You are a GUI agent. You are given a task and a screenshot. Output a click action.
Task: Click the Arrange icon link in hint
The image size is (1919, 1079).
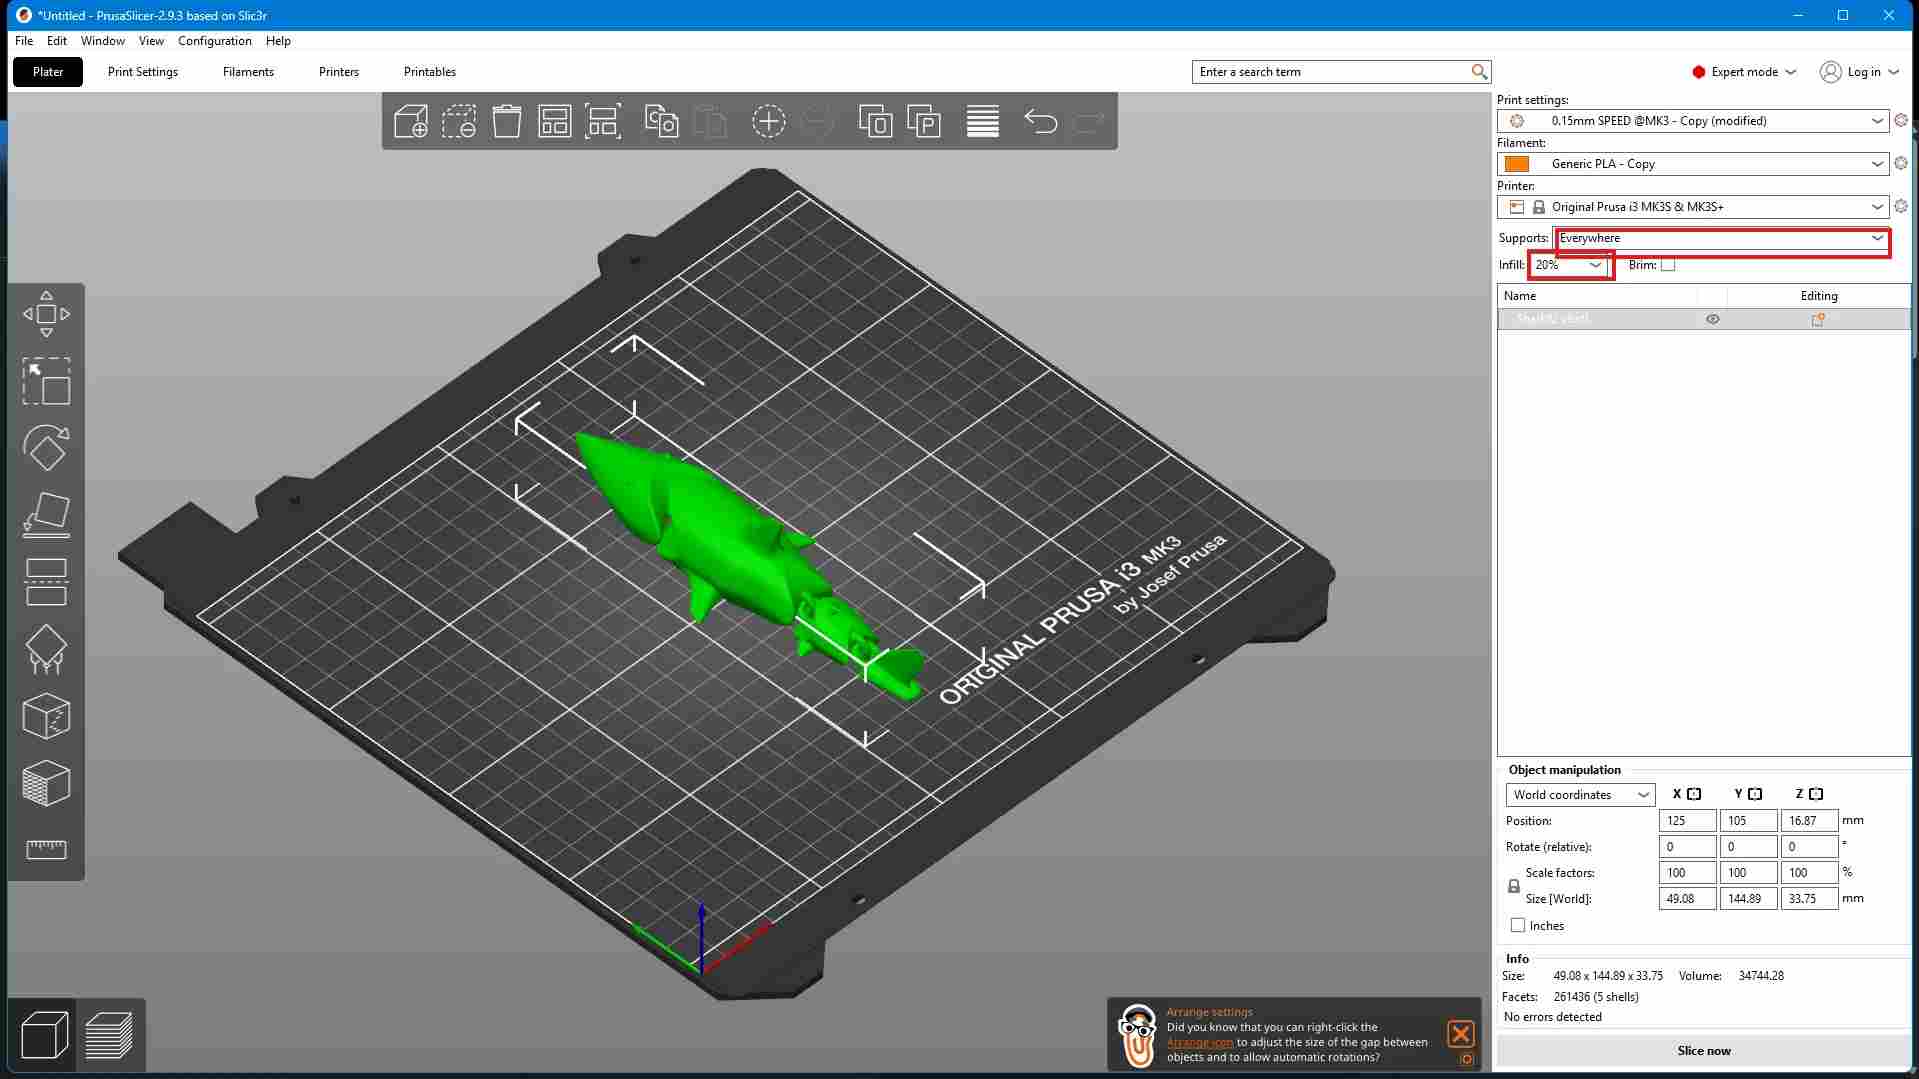[1200, 1043]
